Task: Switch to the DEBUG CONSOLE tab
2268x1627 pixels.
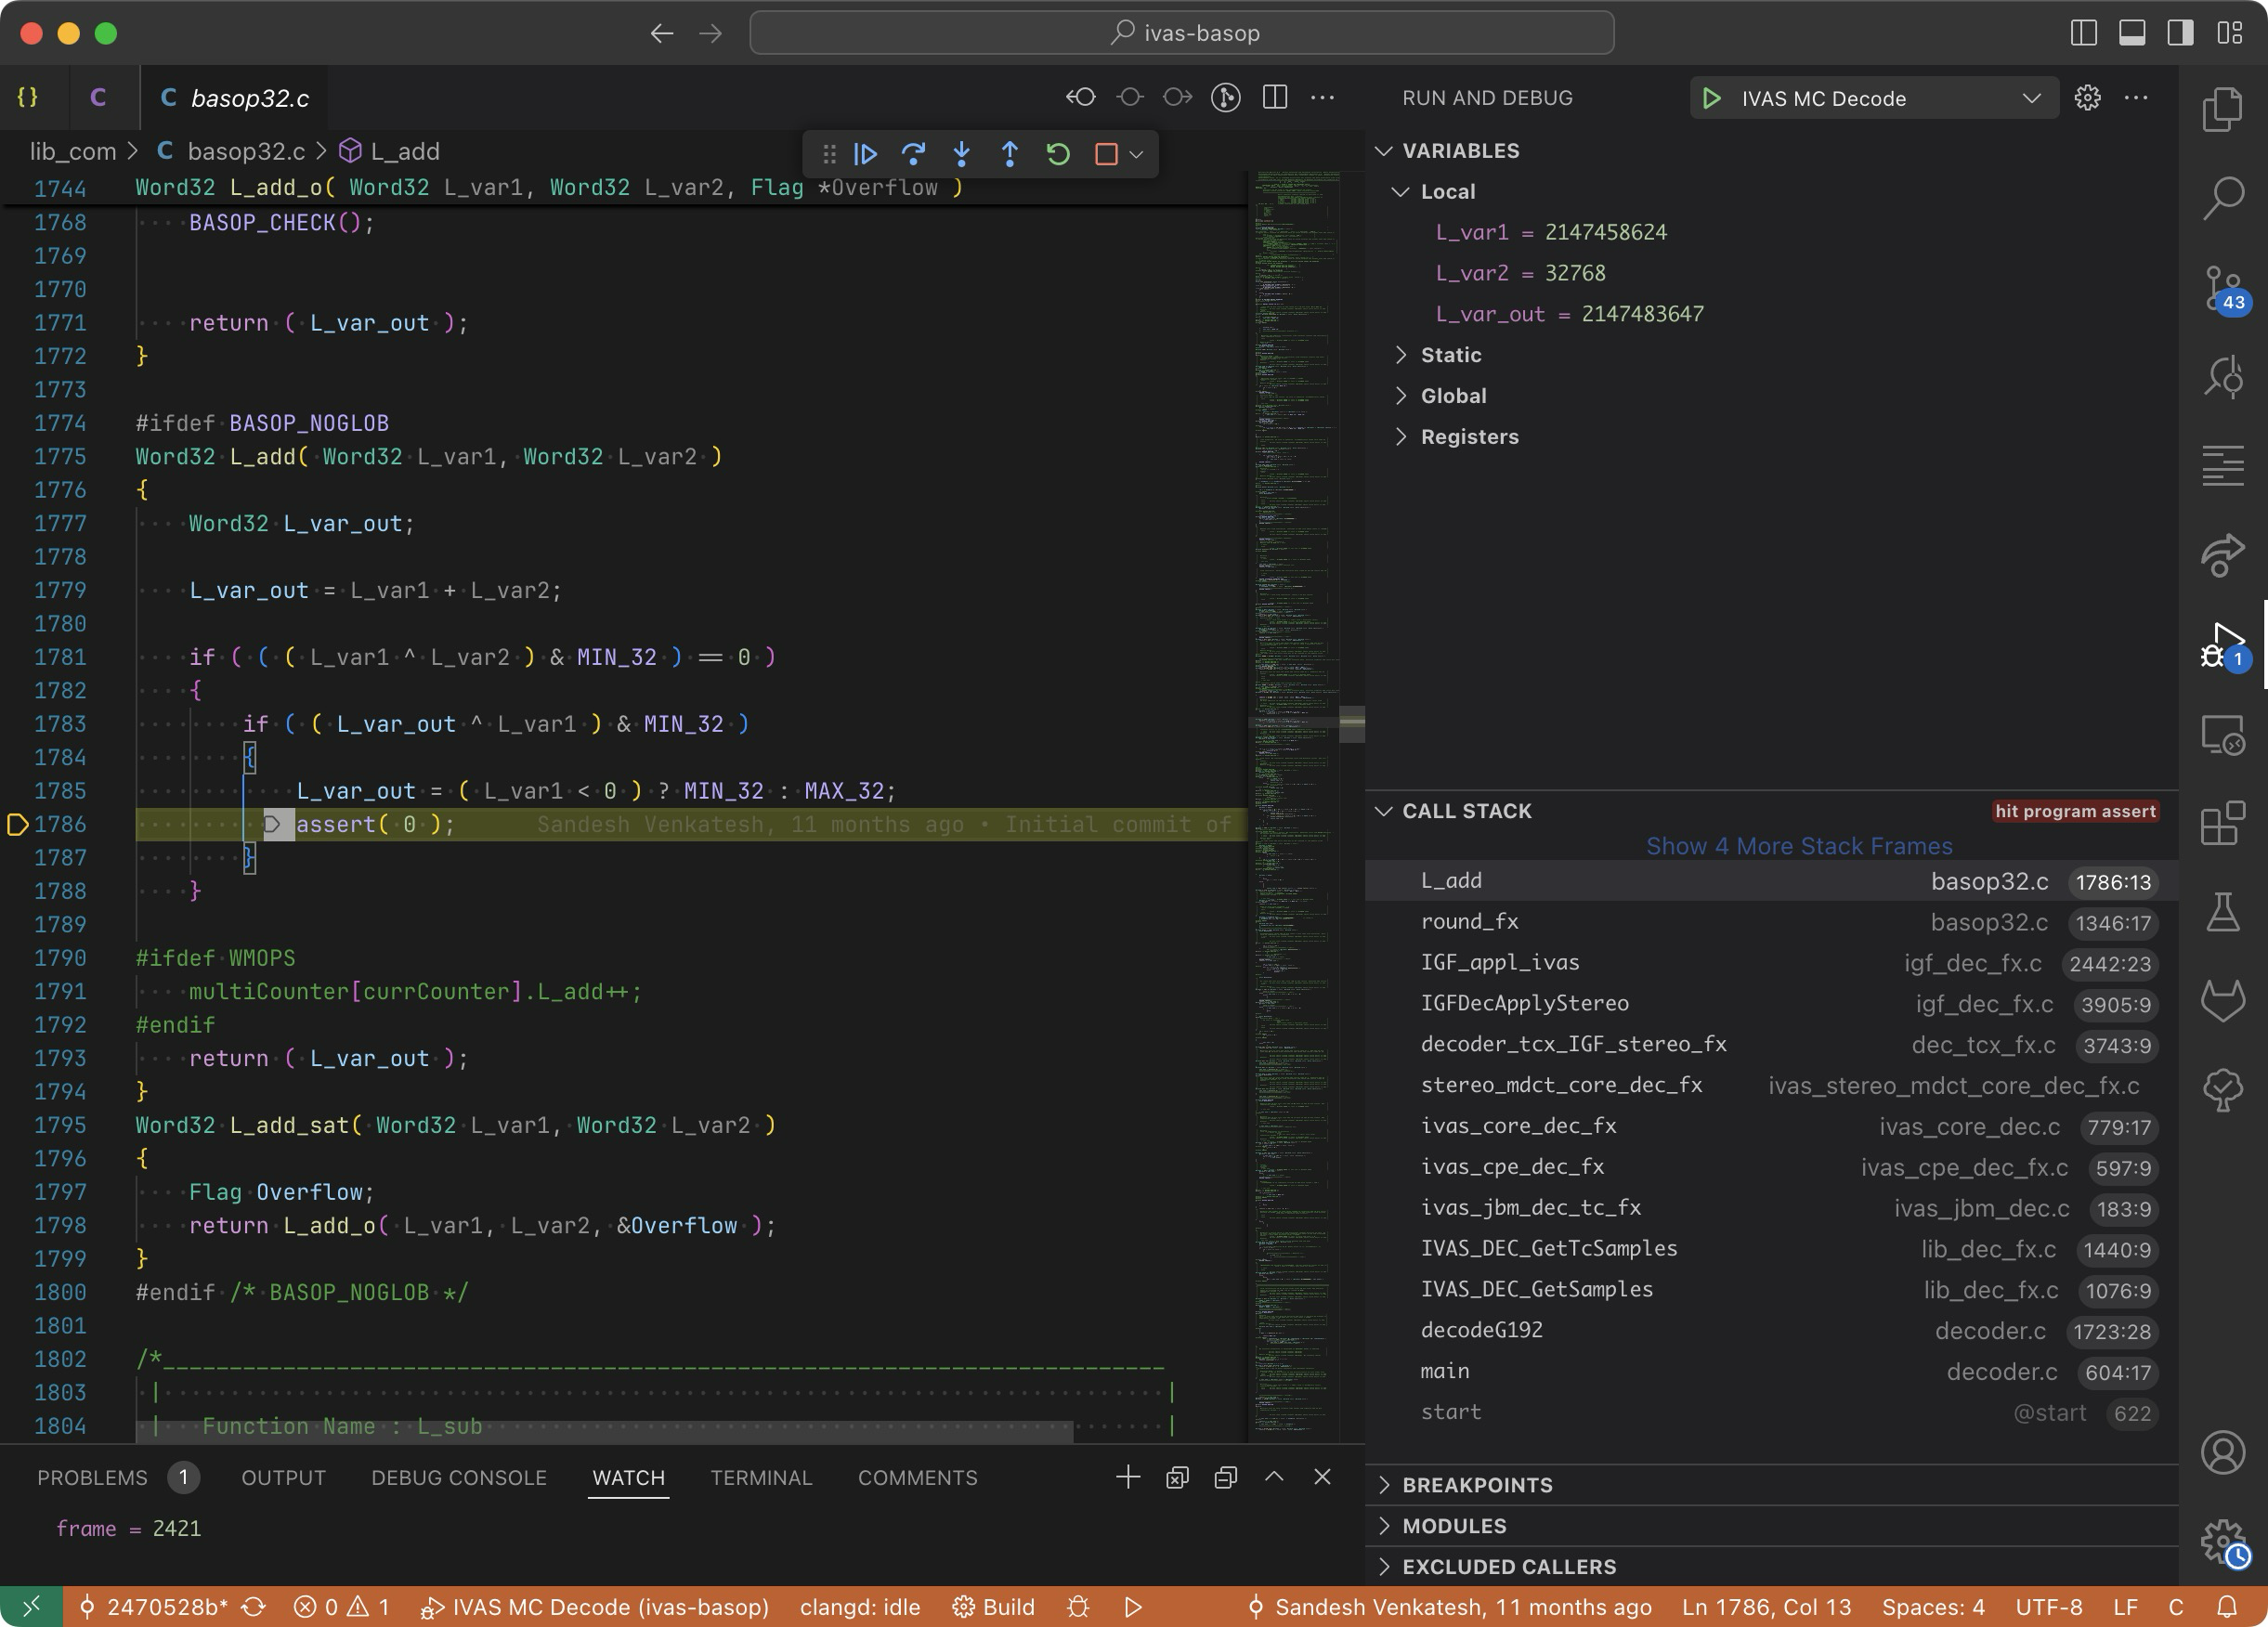Action: click(x=458, y=1478)
